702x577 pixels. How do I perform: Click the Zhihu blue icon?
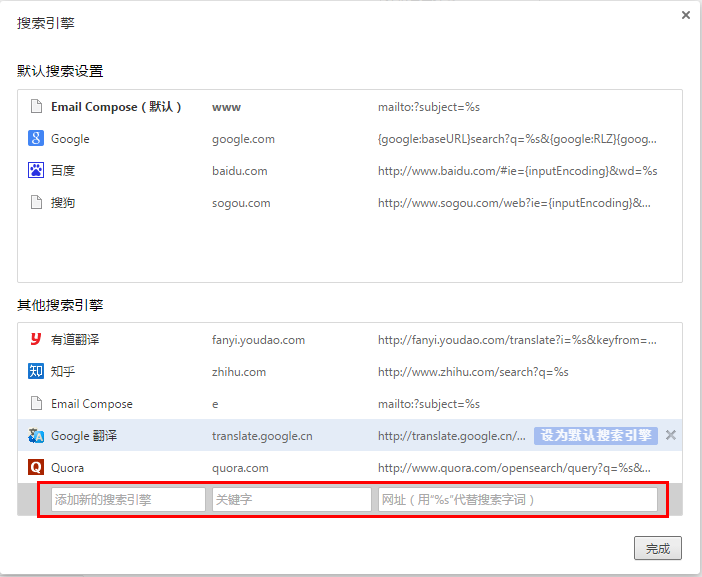(x=36, y=371)
